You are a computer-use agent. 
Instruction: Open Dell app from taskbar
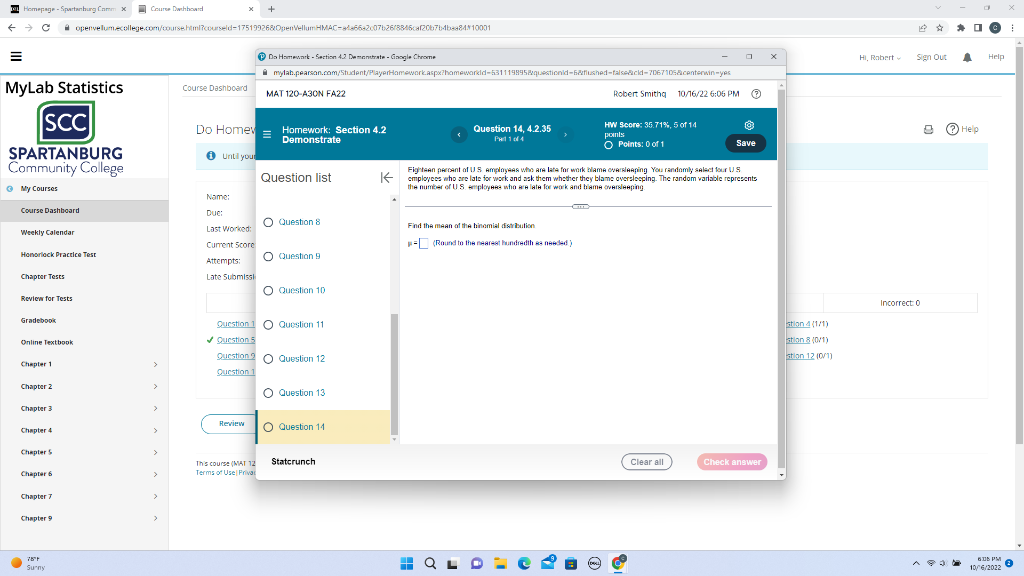coord(594,563)
